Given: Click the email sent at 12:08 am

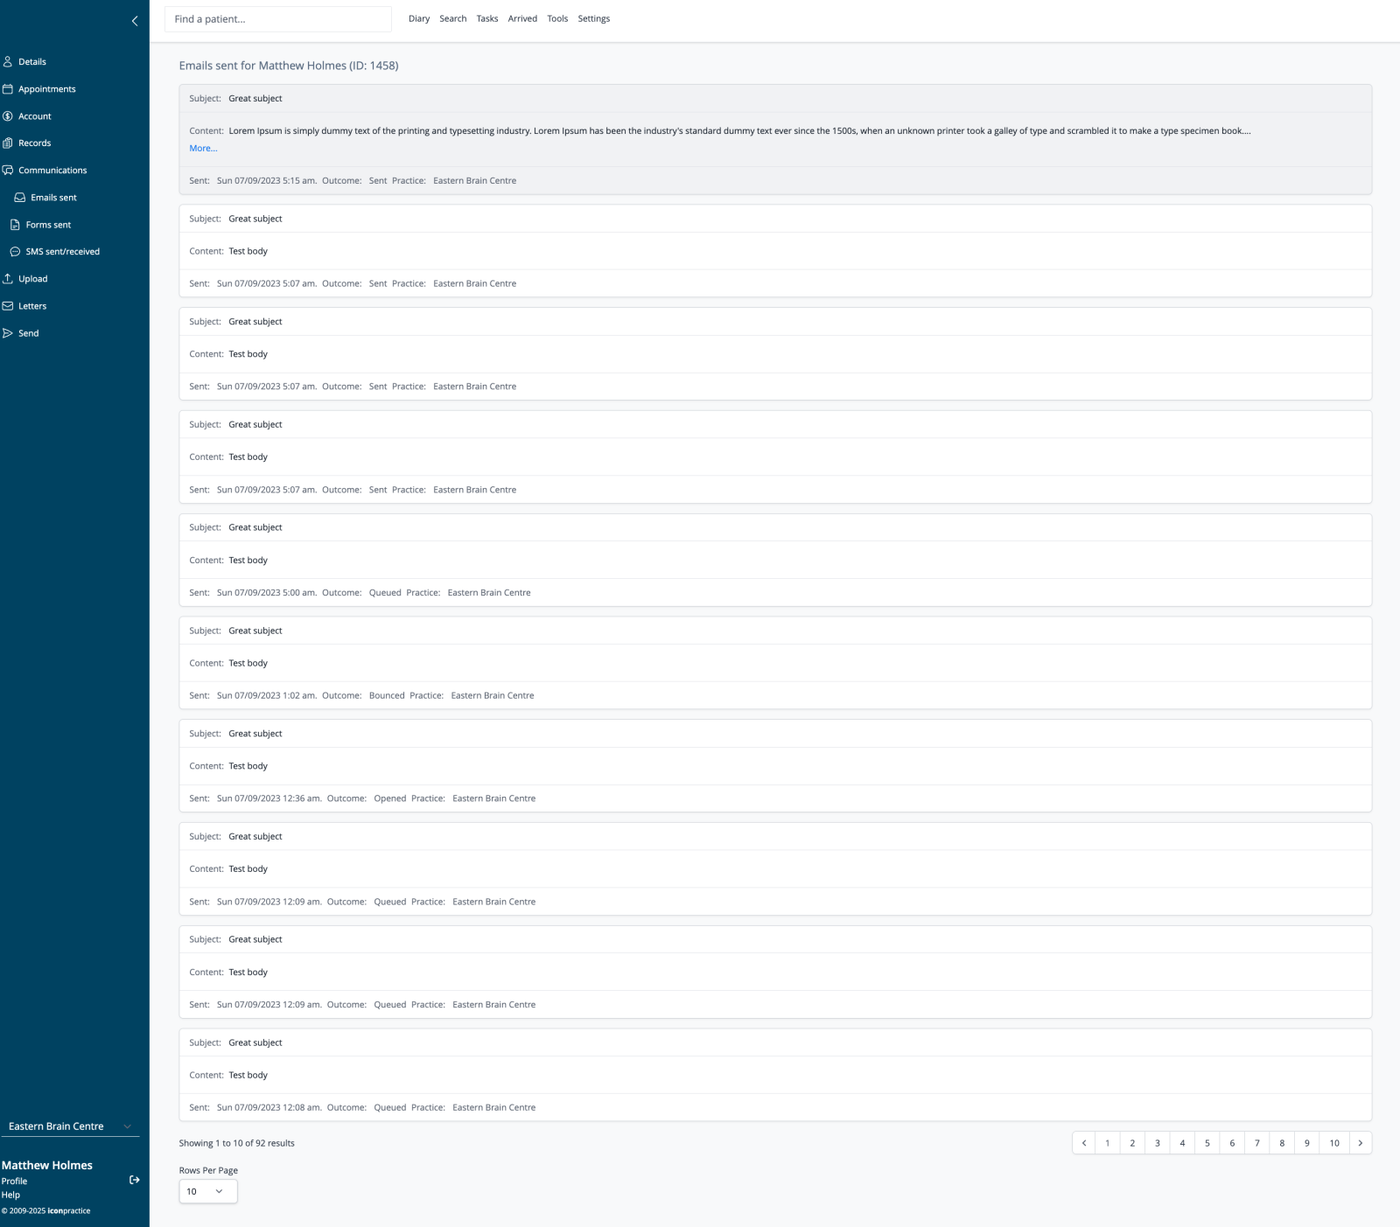Looking at the screenshot, I should [x=775, y=1075].
